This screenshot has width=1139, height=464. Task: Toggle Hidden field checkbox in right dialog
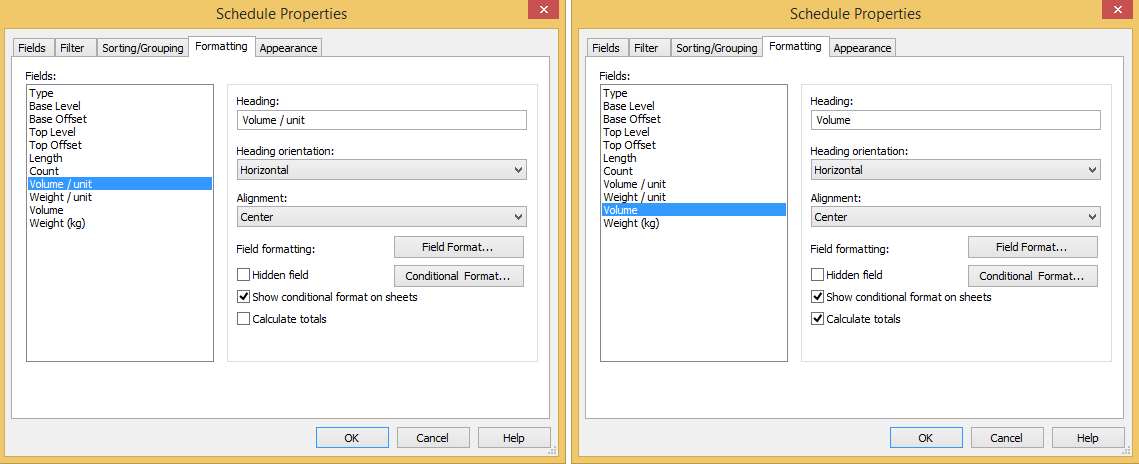pos(818,275)
